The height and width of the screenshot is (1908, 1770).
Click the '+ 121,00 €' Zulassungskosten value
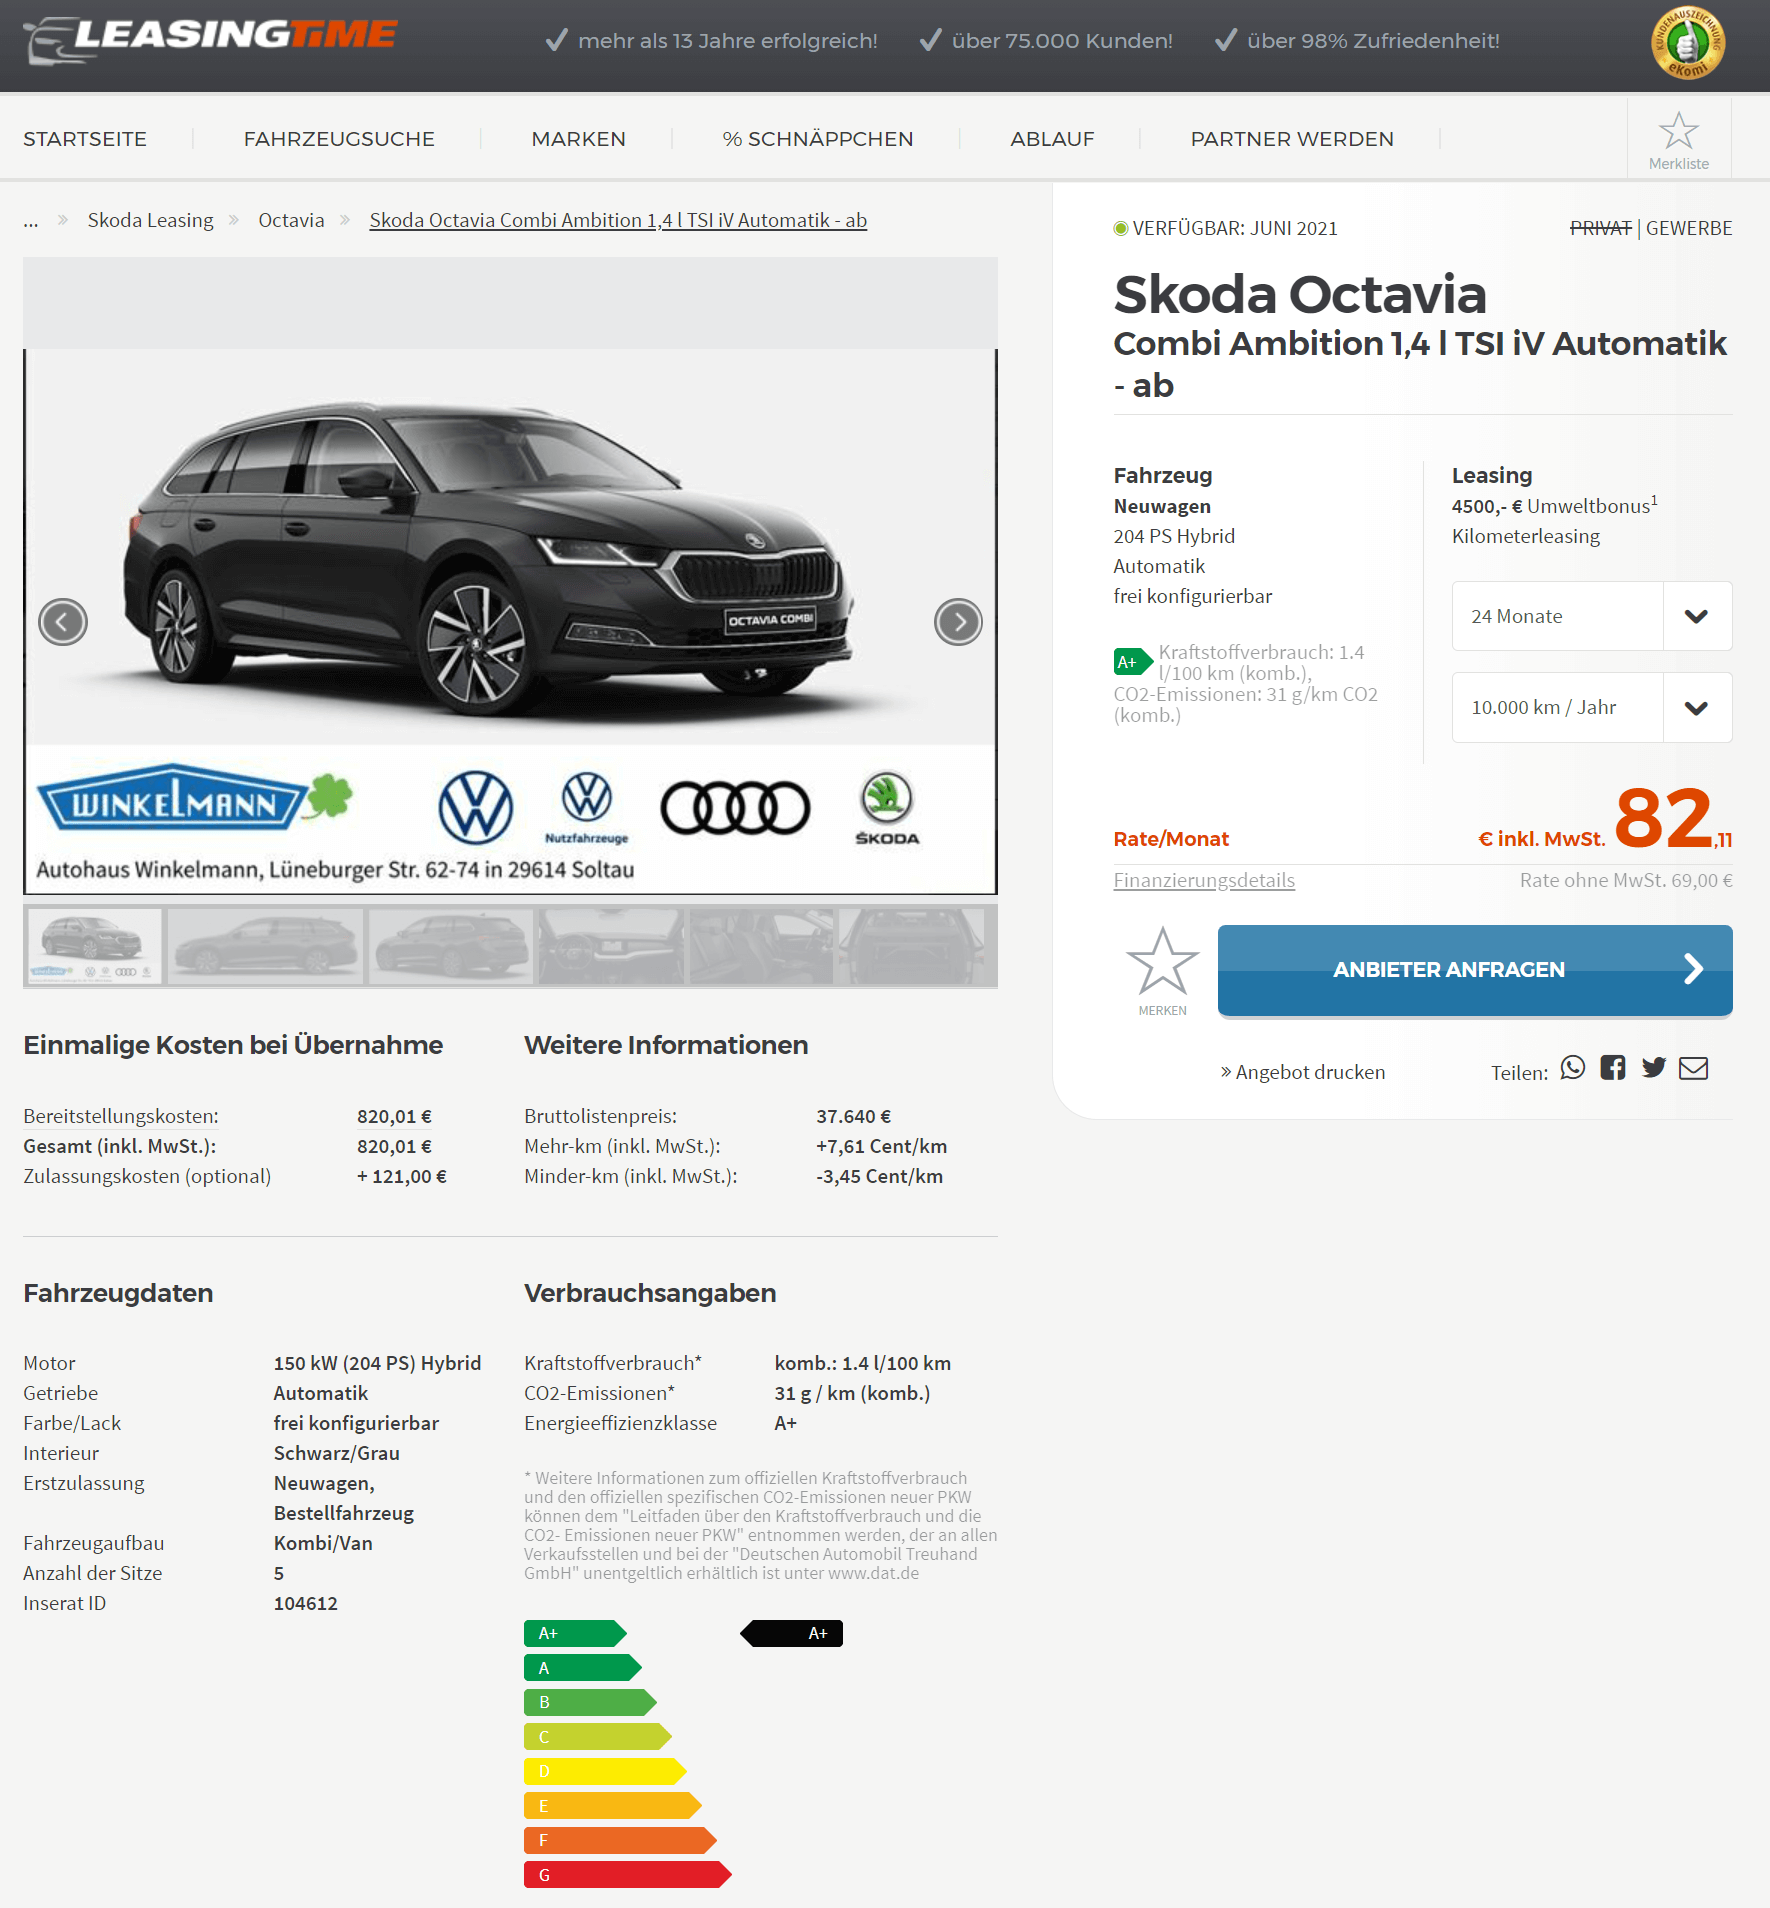[402, 1176]
